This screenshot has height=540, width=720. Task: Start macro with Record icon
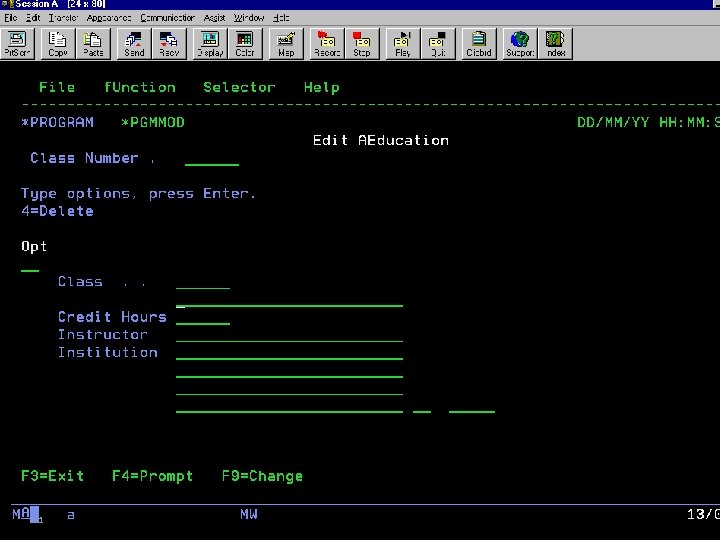[x=327, y=44]
